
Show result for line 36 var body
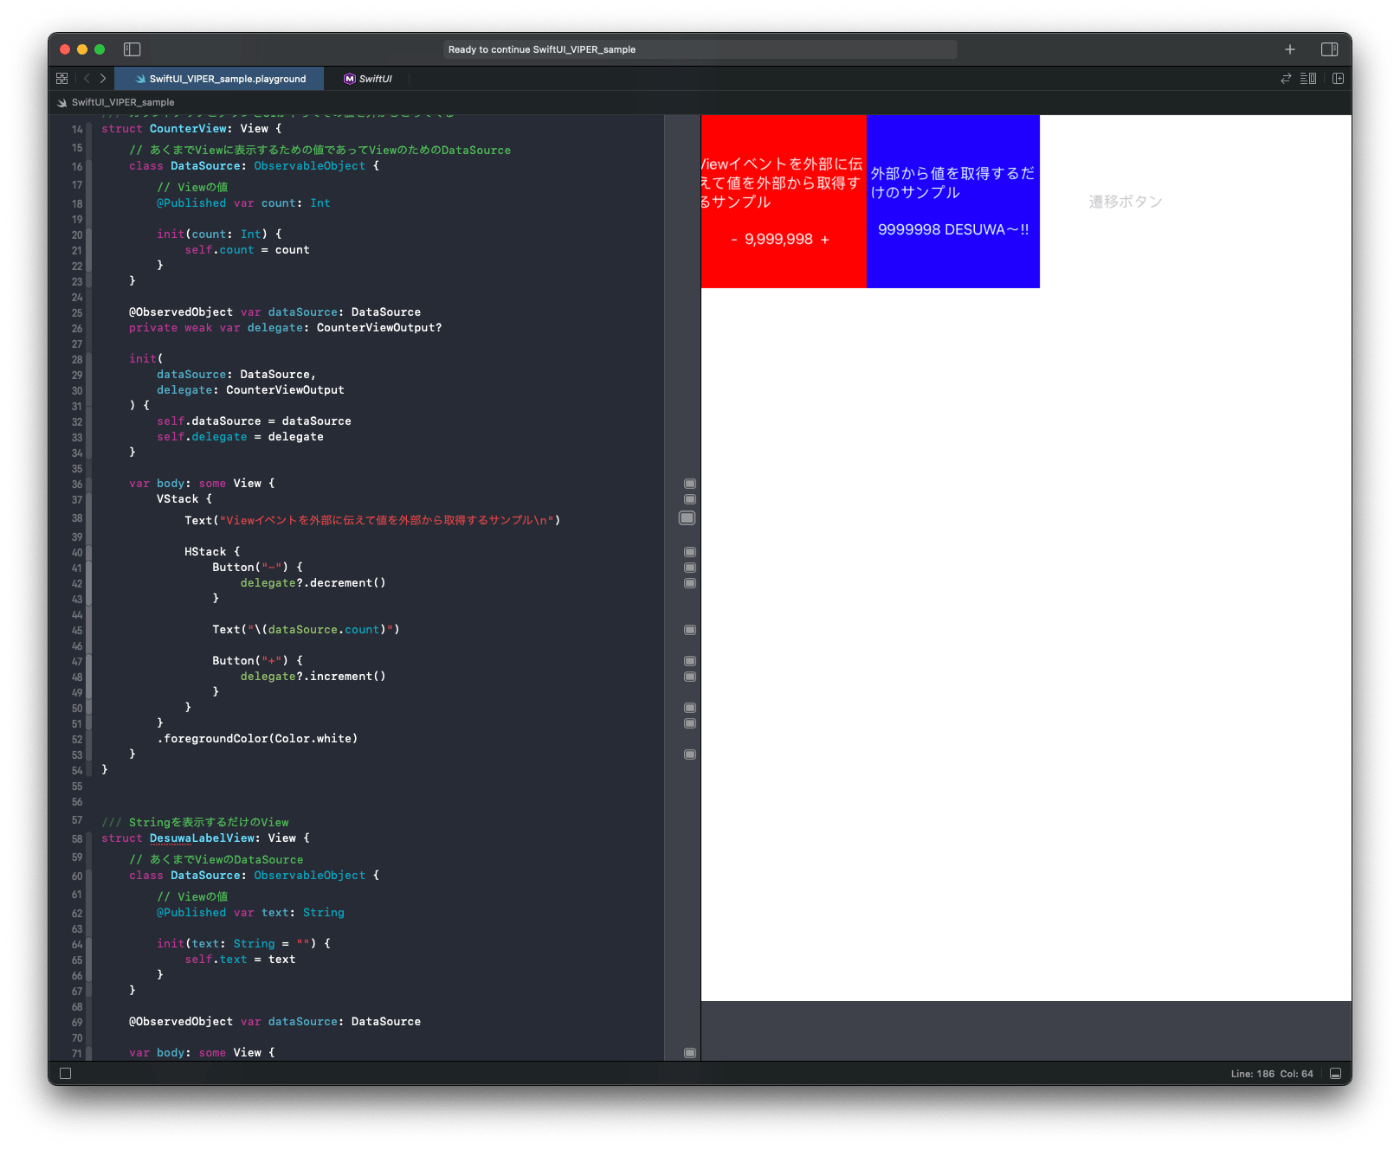tap(689, 483)
